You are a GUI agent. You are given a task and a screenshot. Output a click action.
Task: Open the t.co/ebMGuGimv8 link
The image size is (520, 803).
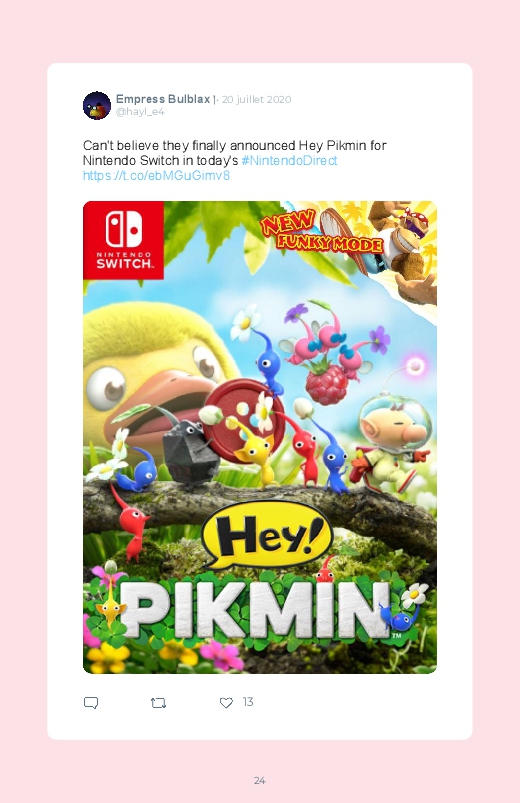point(156,175)
